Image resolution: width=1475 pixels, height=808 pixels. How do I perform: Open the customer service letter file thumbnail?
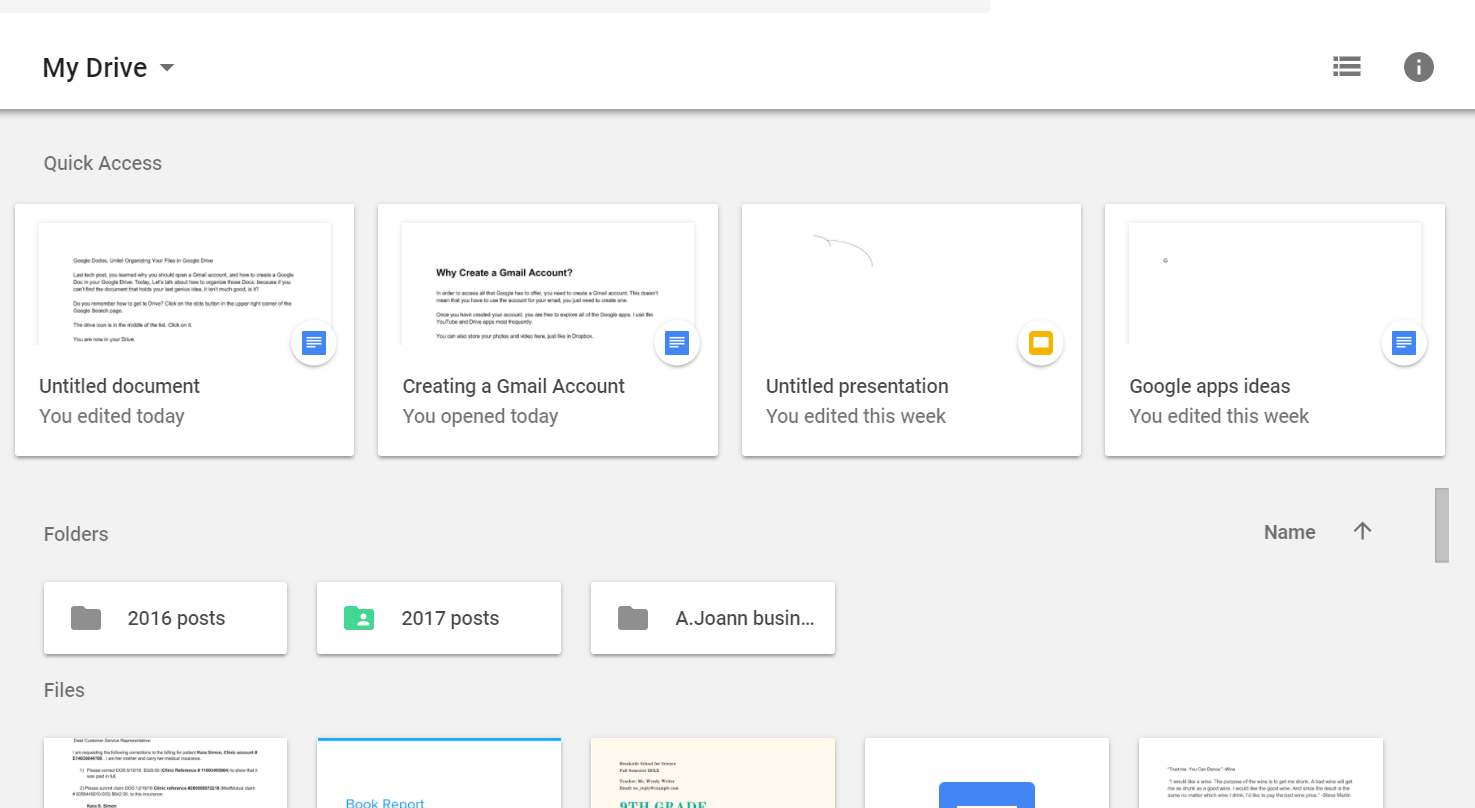pyautogui.click(x=165, y=773)
